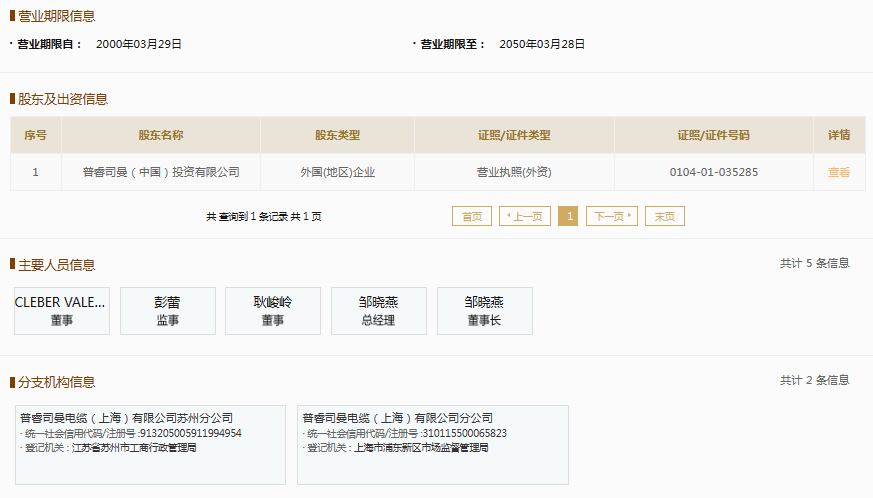Jump to last page with 末页 button
Image resolution: width=873 pixels, height=498 pixels.
tap(665, 216)
